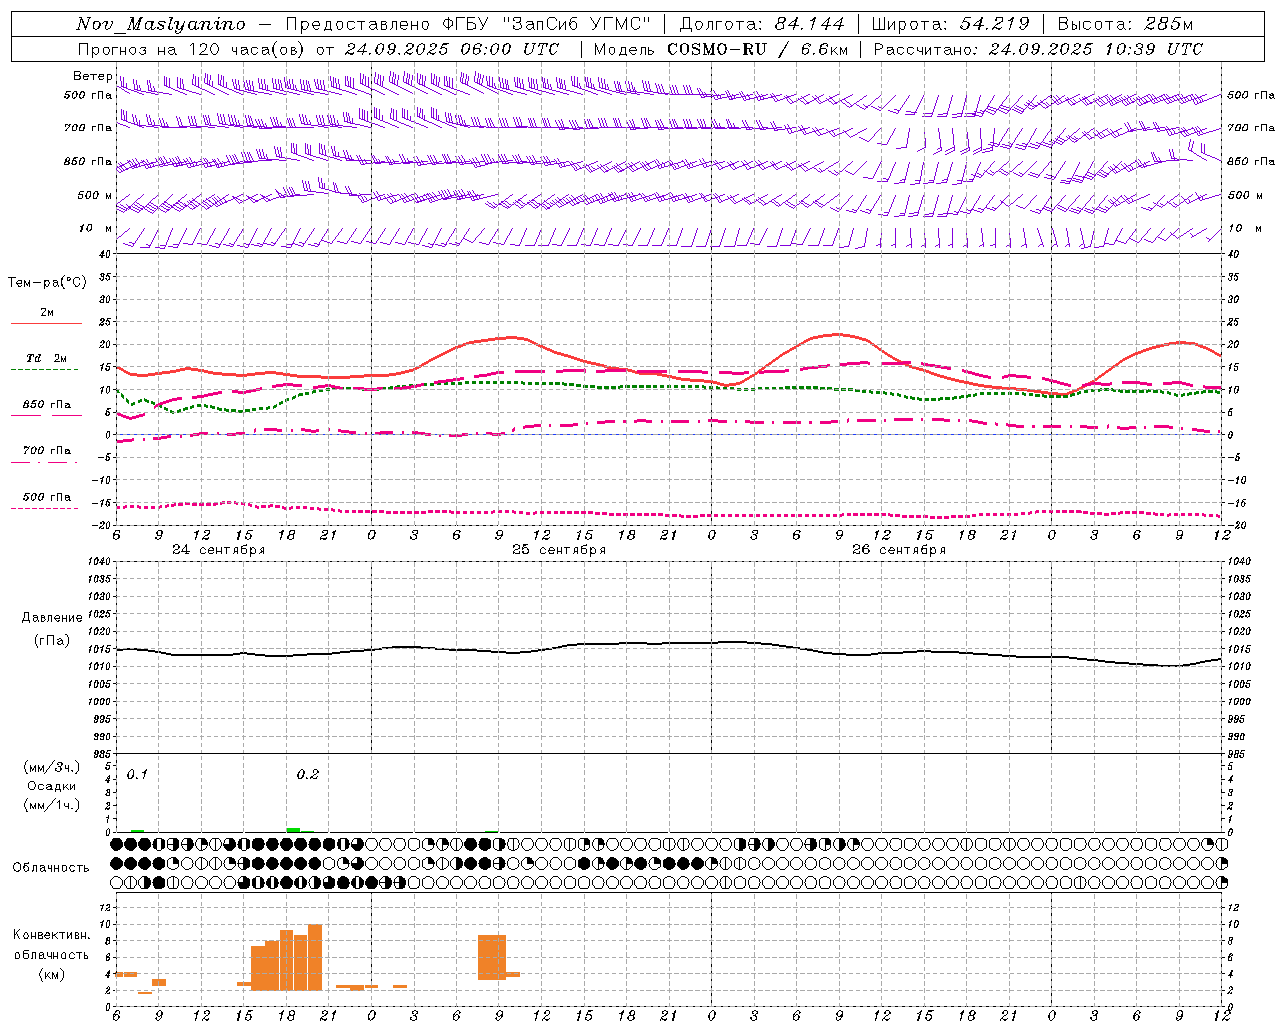Click the Конвективн. облачность label
The height and width of the screenshot is (1024, 1280).
[x=51, y=945]
